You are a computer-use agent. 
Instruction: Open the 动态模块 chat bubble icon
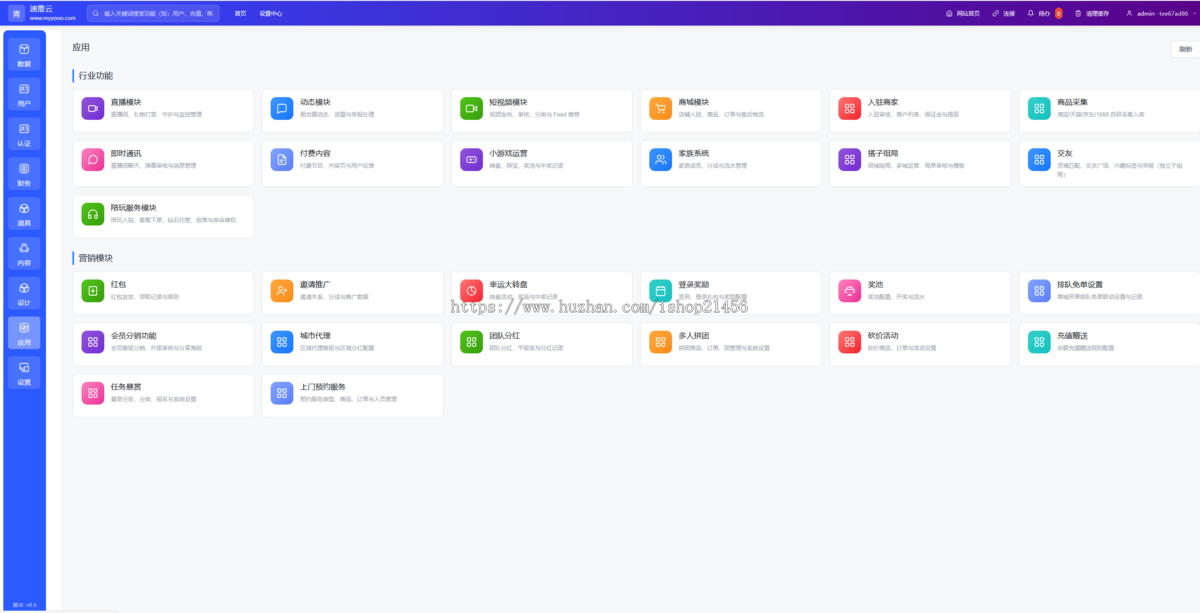(x=282, y=108)
